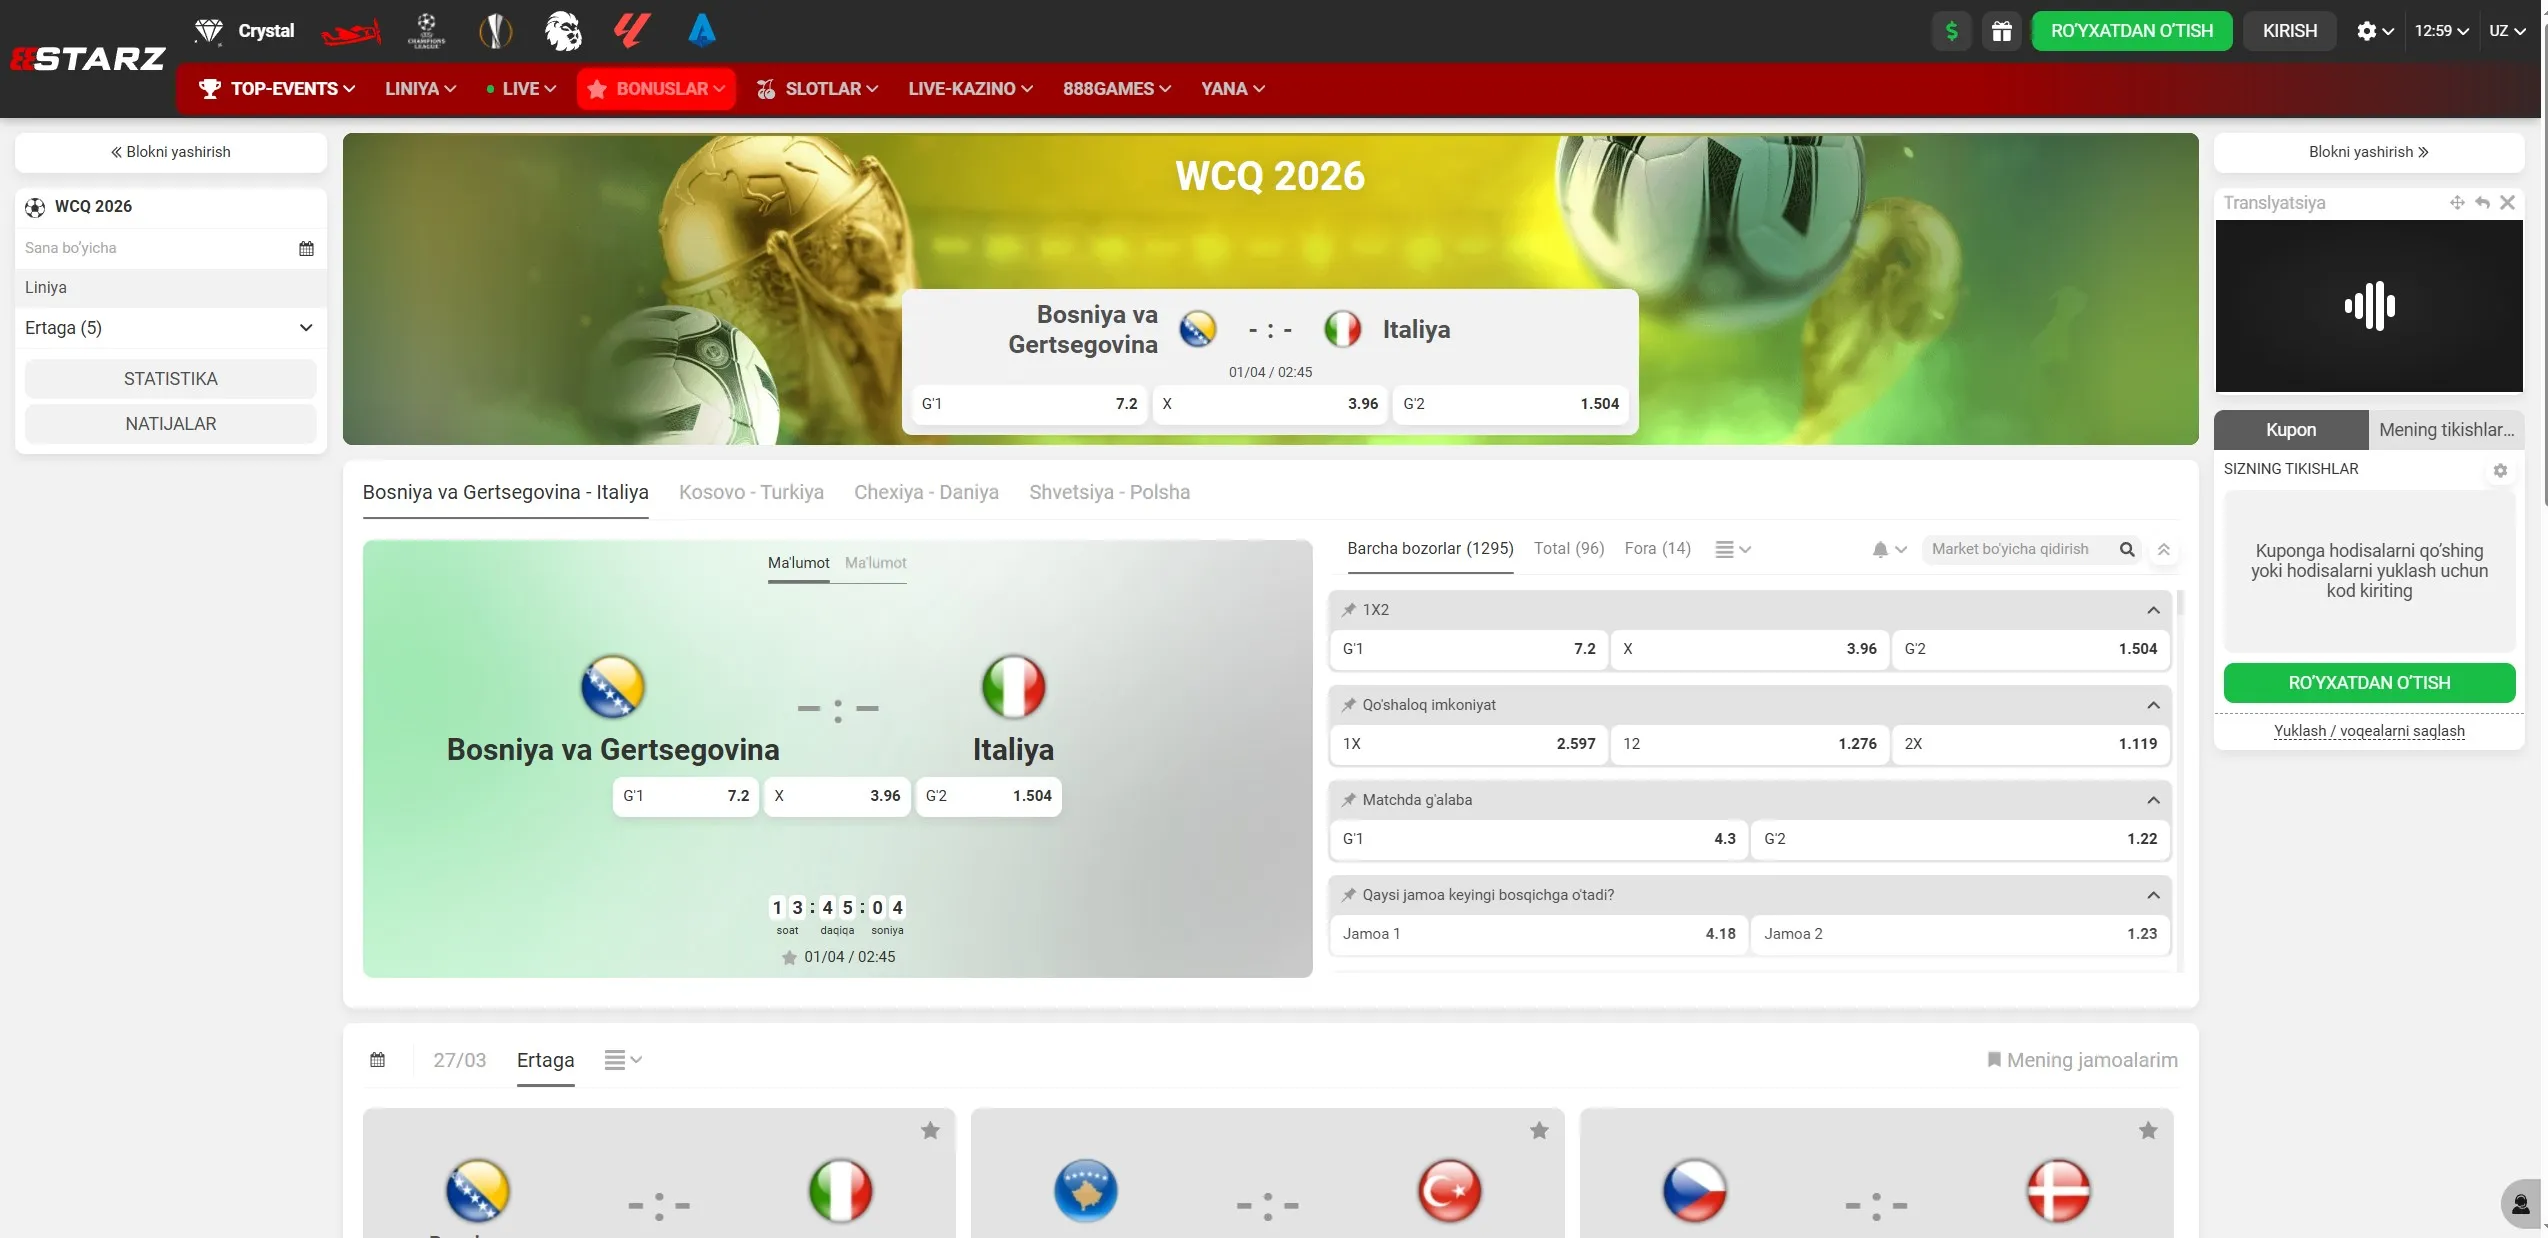Launch the red Aviator plane game icon

(x=351, y=32)
